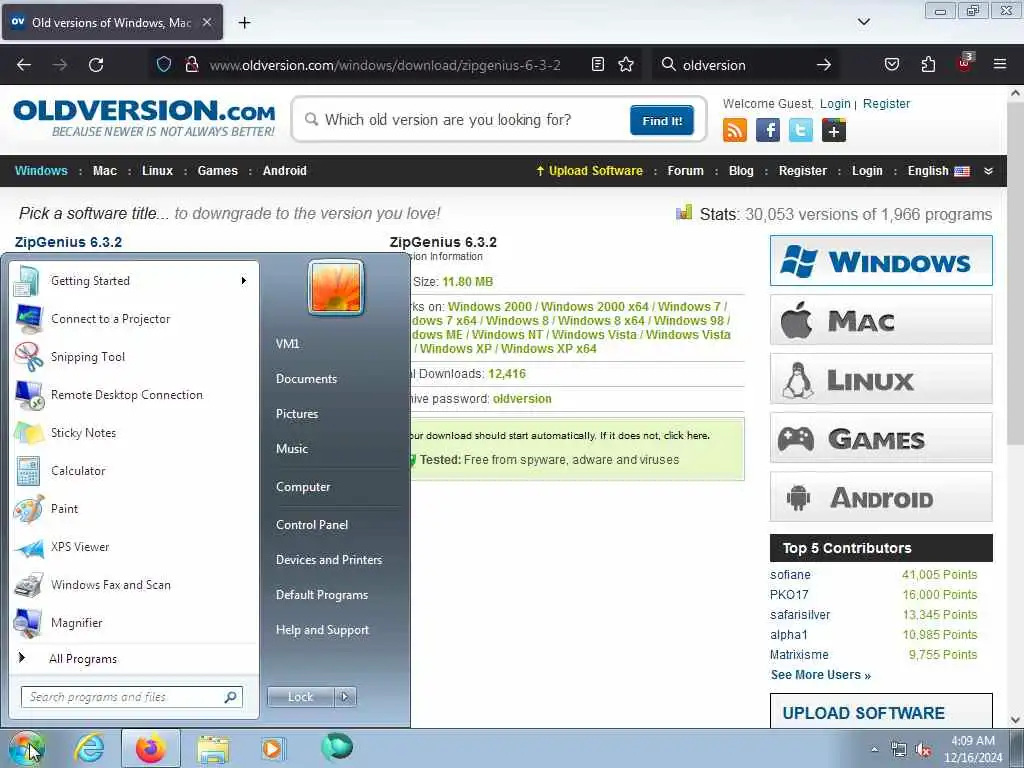This screenshot has height=768, width=1024.
Task: Open Firefox extensions puzzle icon
Action: pos(928,65)
